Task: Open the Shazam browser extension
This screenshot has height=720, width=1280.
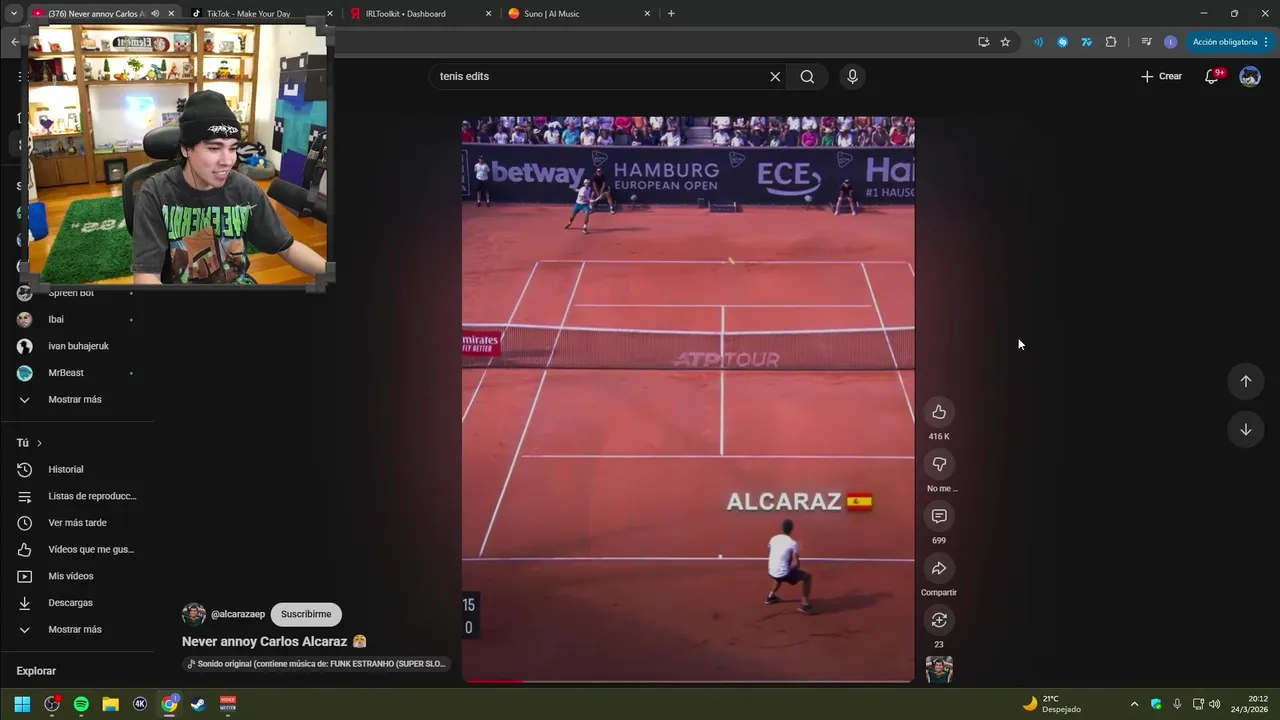Action: (x=1062, y=42)
